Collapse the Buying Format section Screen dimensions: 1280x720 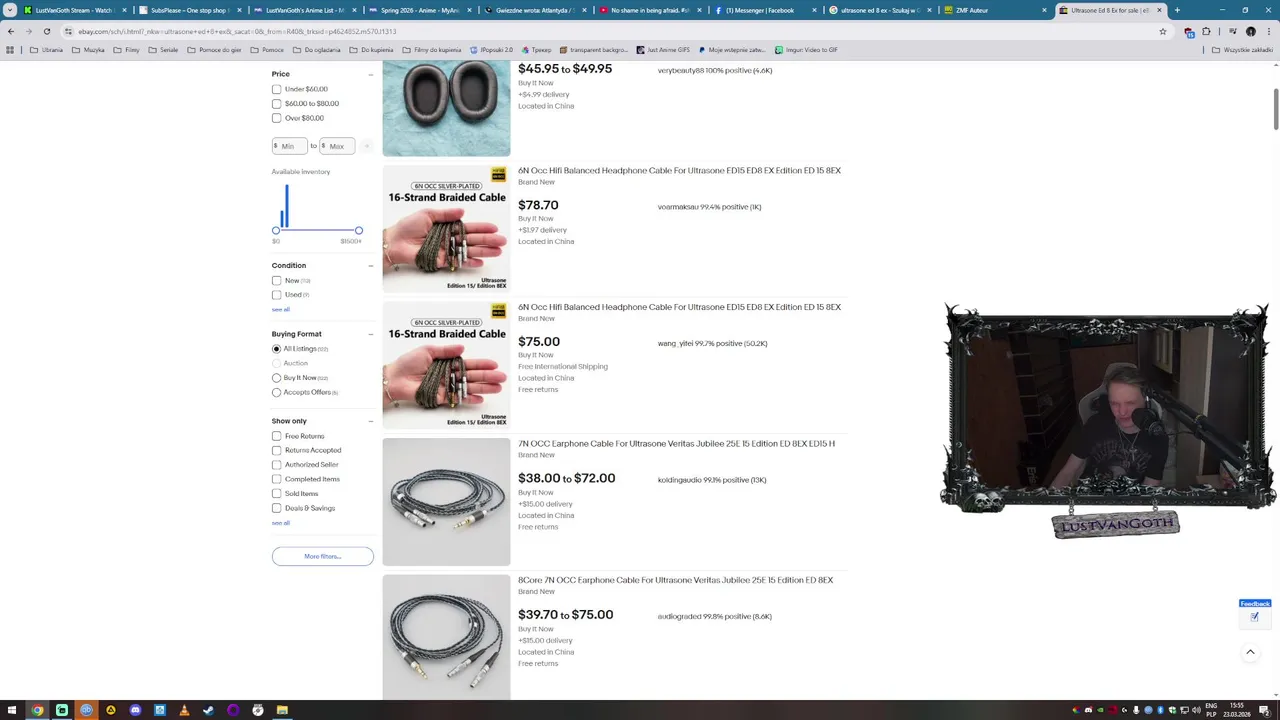pos(370,334)
